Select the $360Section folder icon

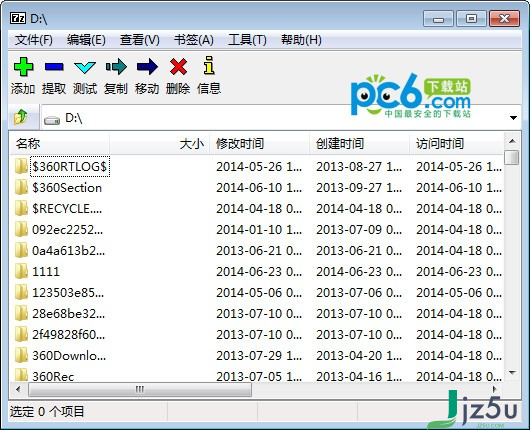point(21,187)
